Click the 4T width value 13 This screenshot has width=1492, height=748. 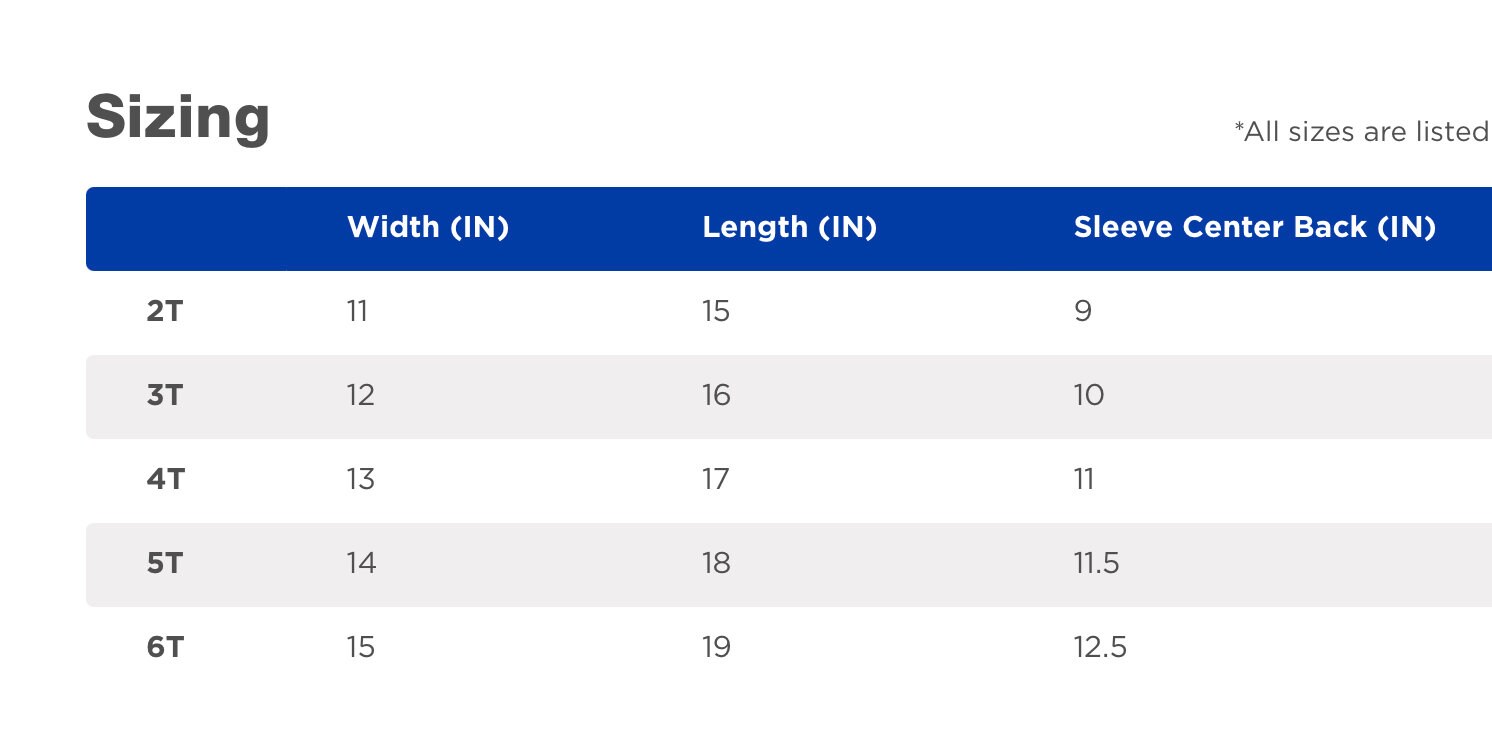pos(360,480)
